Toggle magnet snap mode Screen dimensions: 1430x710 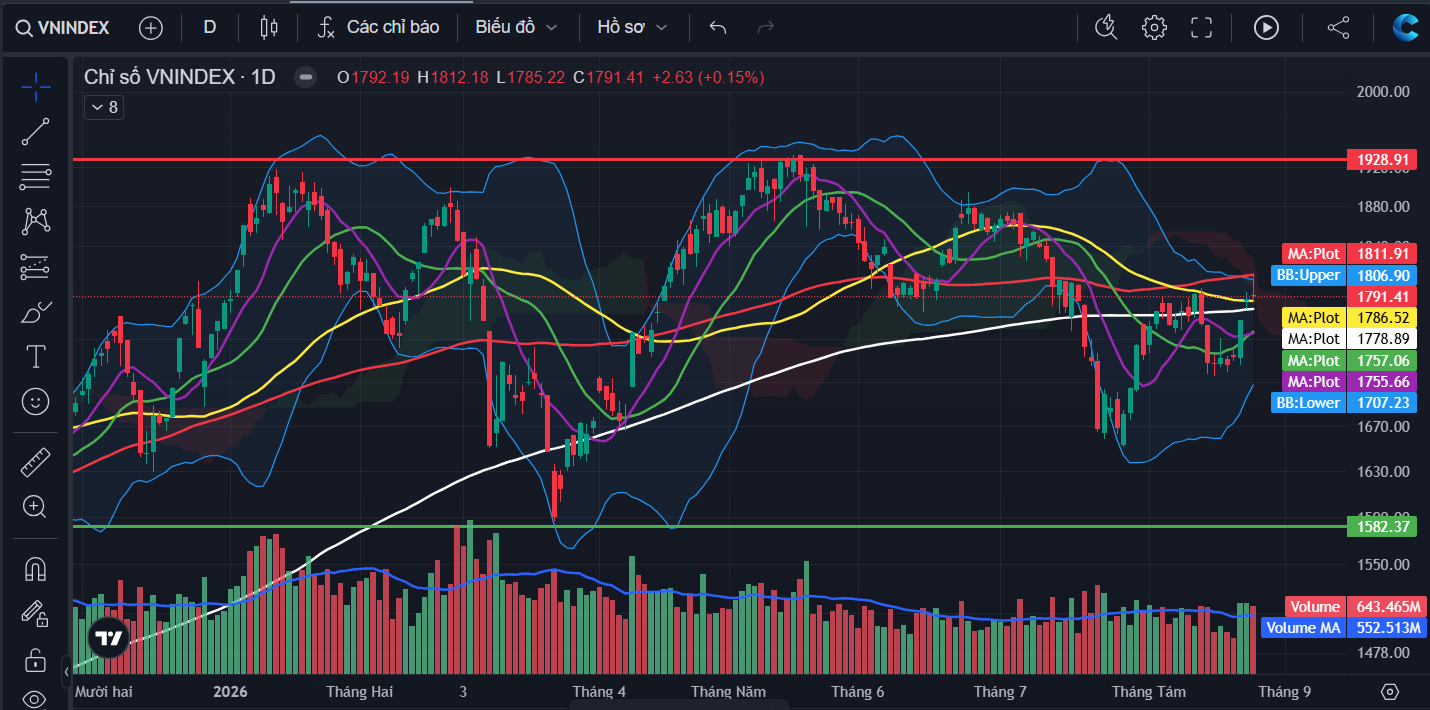pyautogui.click(x=36, y=568)
